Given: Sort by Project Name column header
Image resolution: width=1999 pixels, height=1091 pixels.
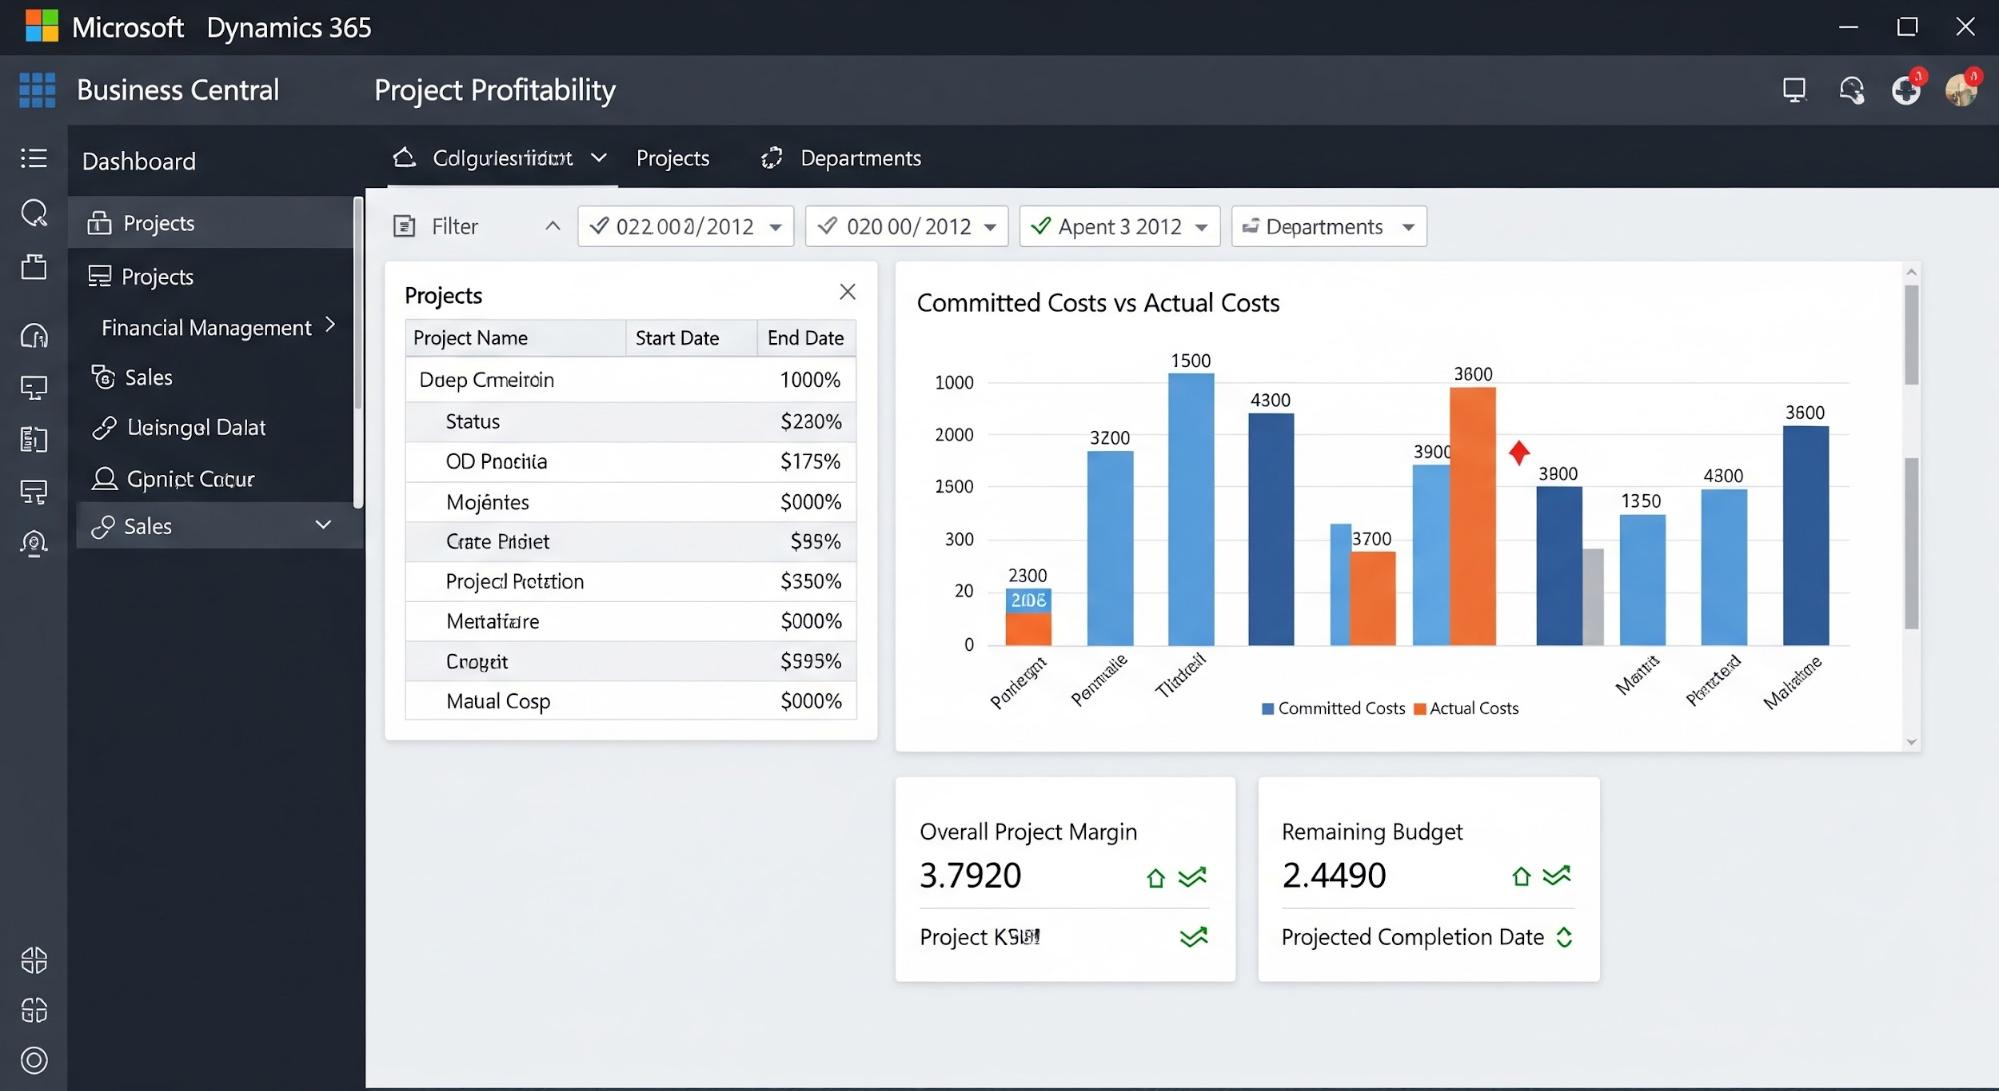Looking at the screenshot, I should (x=515, y=338).
